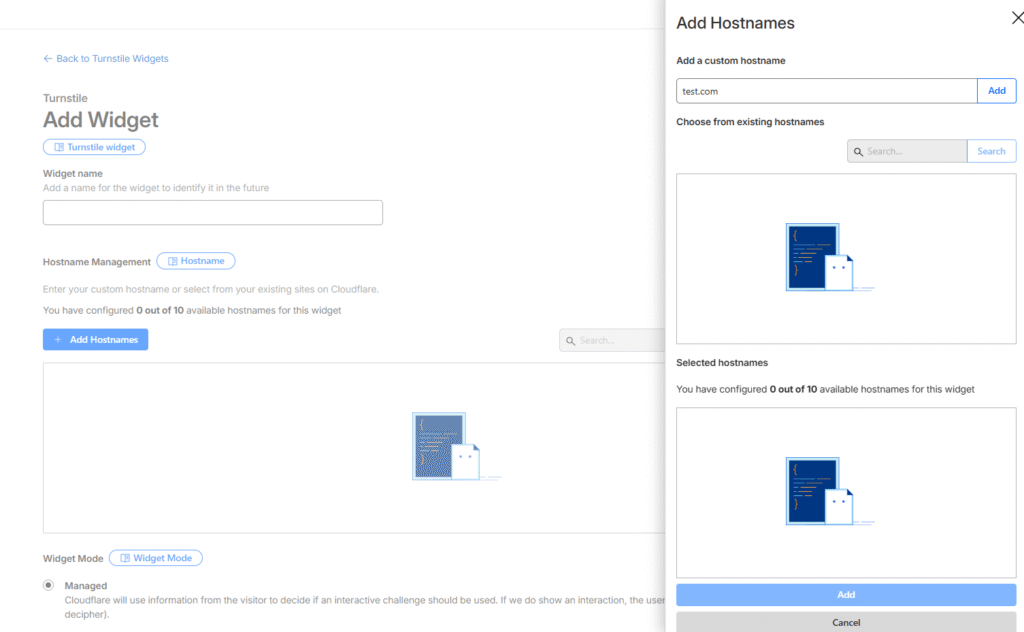Viewport: 1024px width, 632px height.
Task: Click the Search button for existing hostnames
Action: point(991,151)
